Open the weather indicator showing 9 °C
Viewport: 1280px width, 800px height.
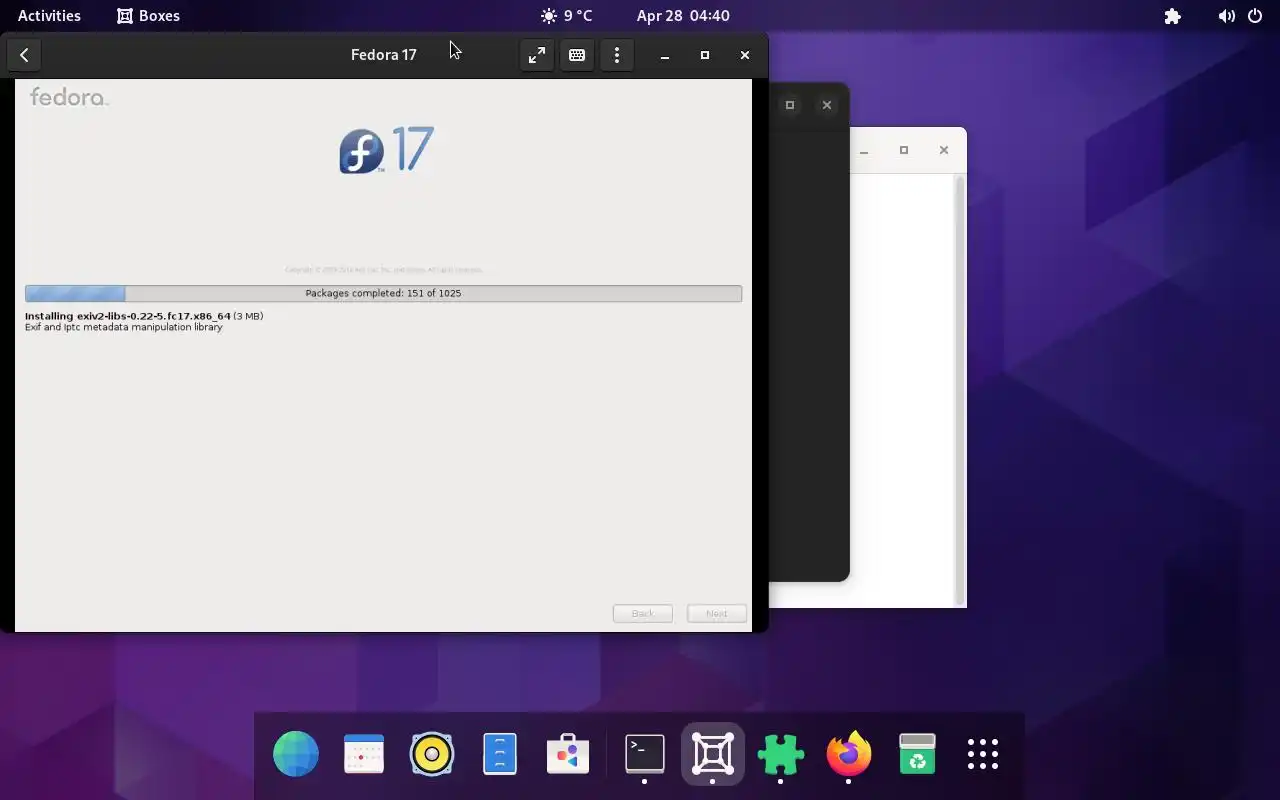566,16
